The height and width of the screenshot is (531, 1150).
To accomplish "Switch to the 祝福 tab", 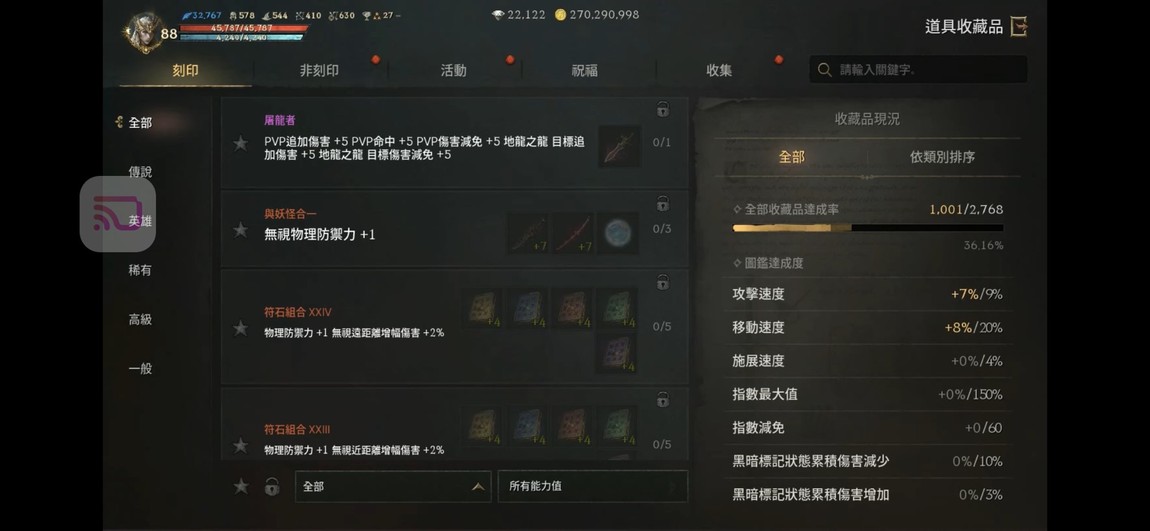I will pos(585,70).
